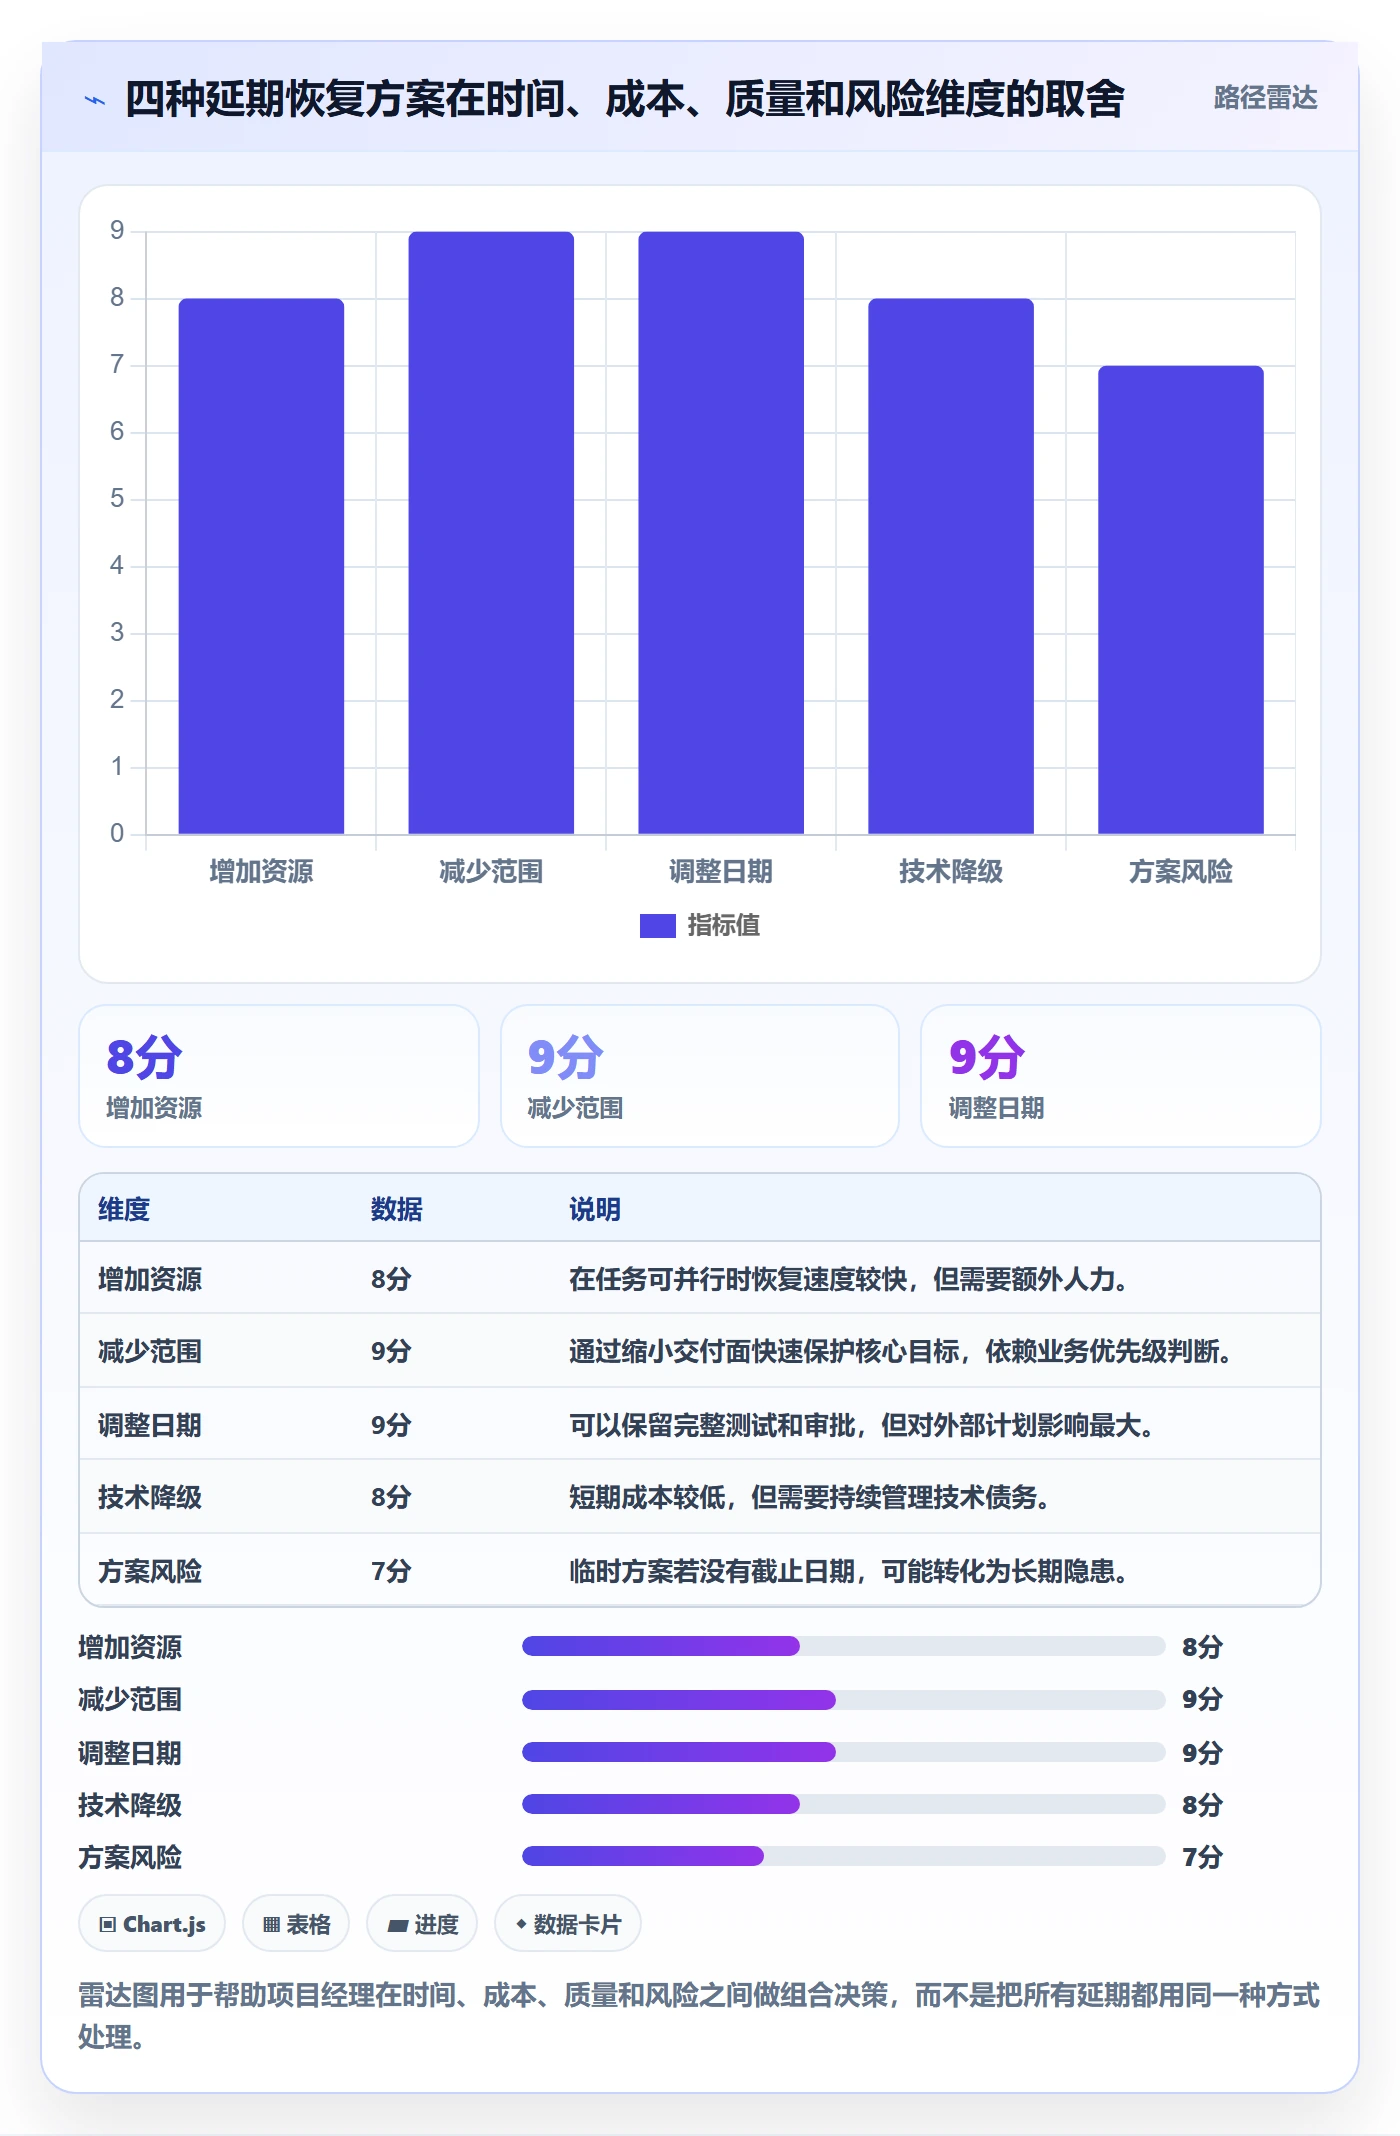Click the 方案风险 progress row label
Screen dimensions: 1400x2136
coord(130,1857)
